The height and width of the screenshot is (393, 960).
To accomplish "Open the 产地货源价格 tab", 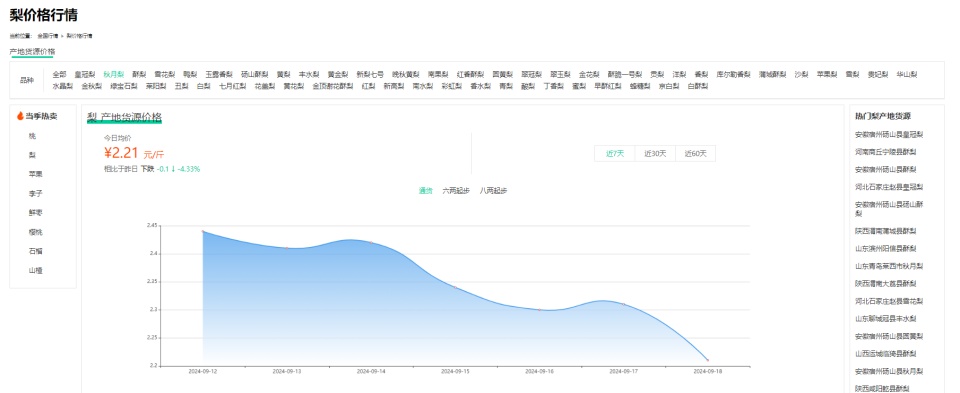I will [32, 51].
